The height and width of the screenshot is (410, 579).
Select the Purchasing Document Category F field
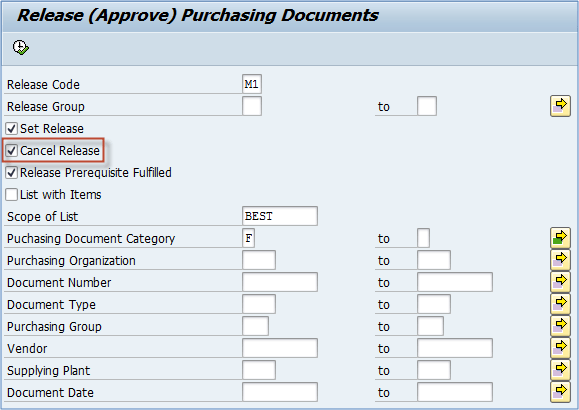pos(248,238)
